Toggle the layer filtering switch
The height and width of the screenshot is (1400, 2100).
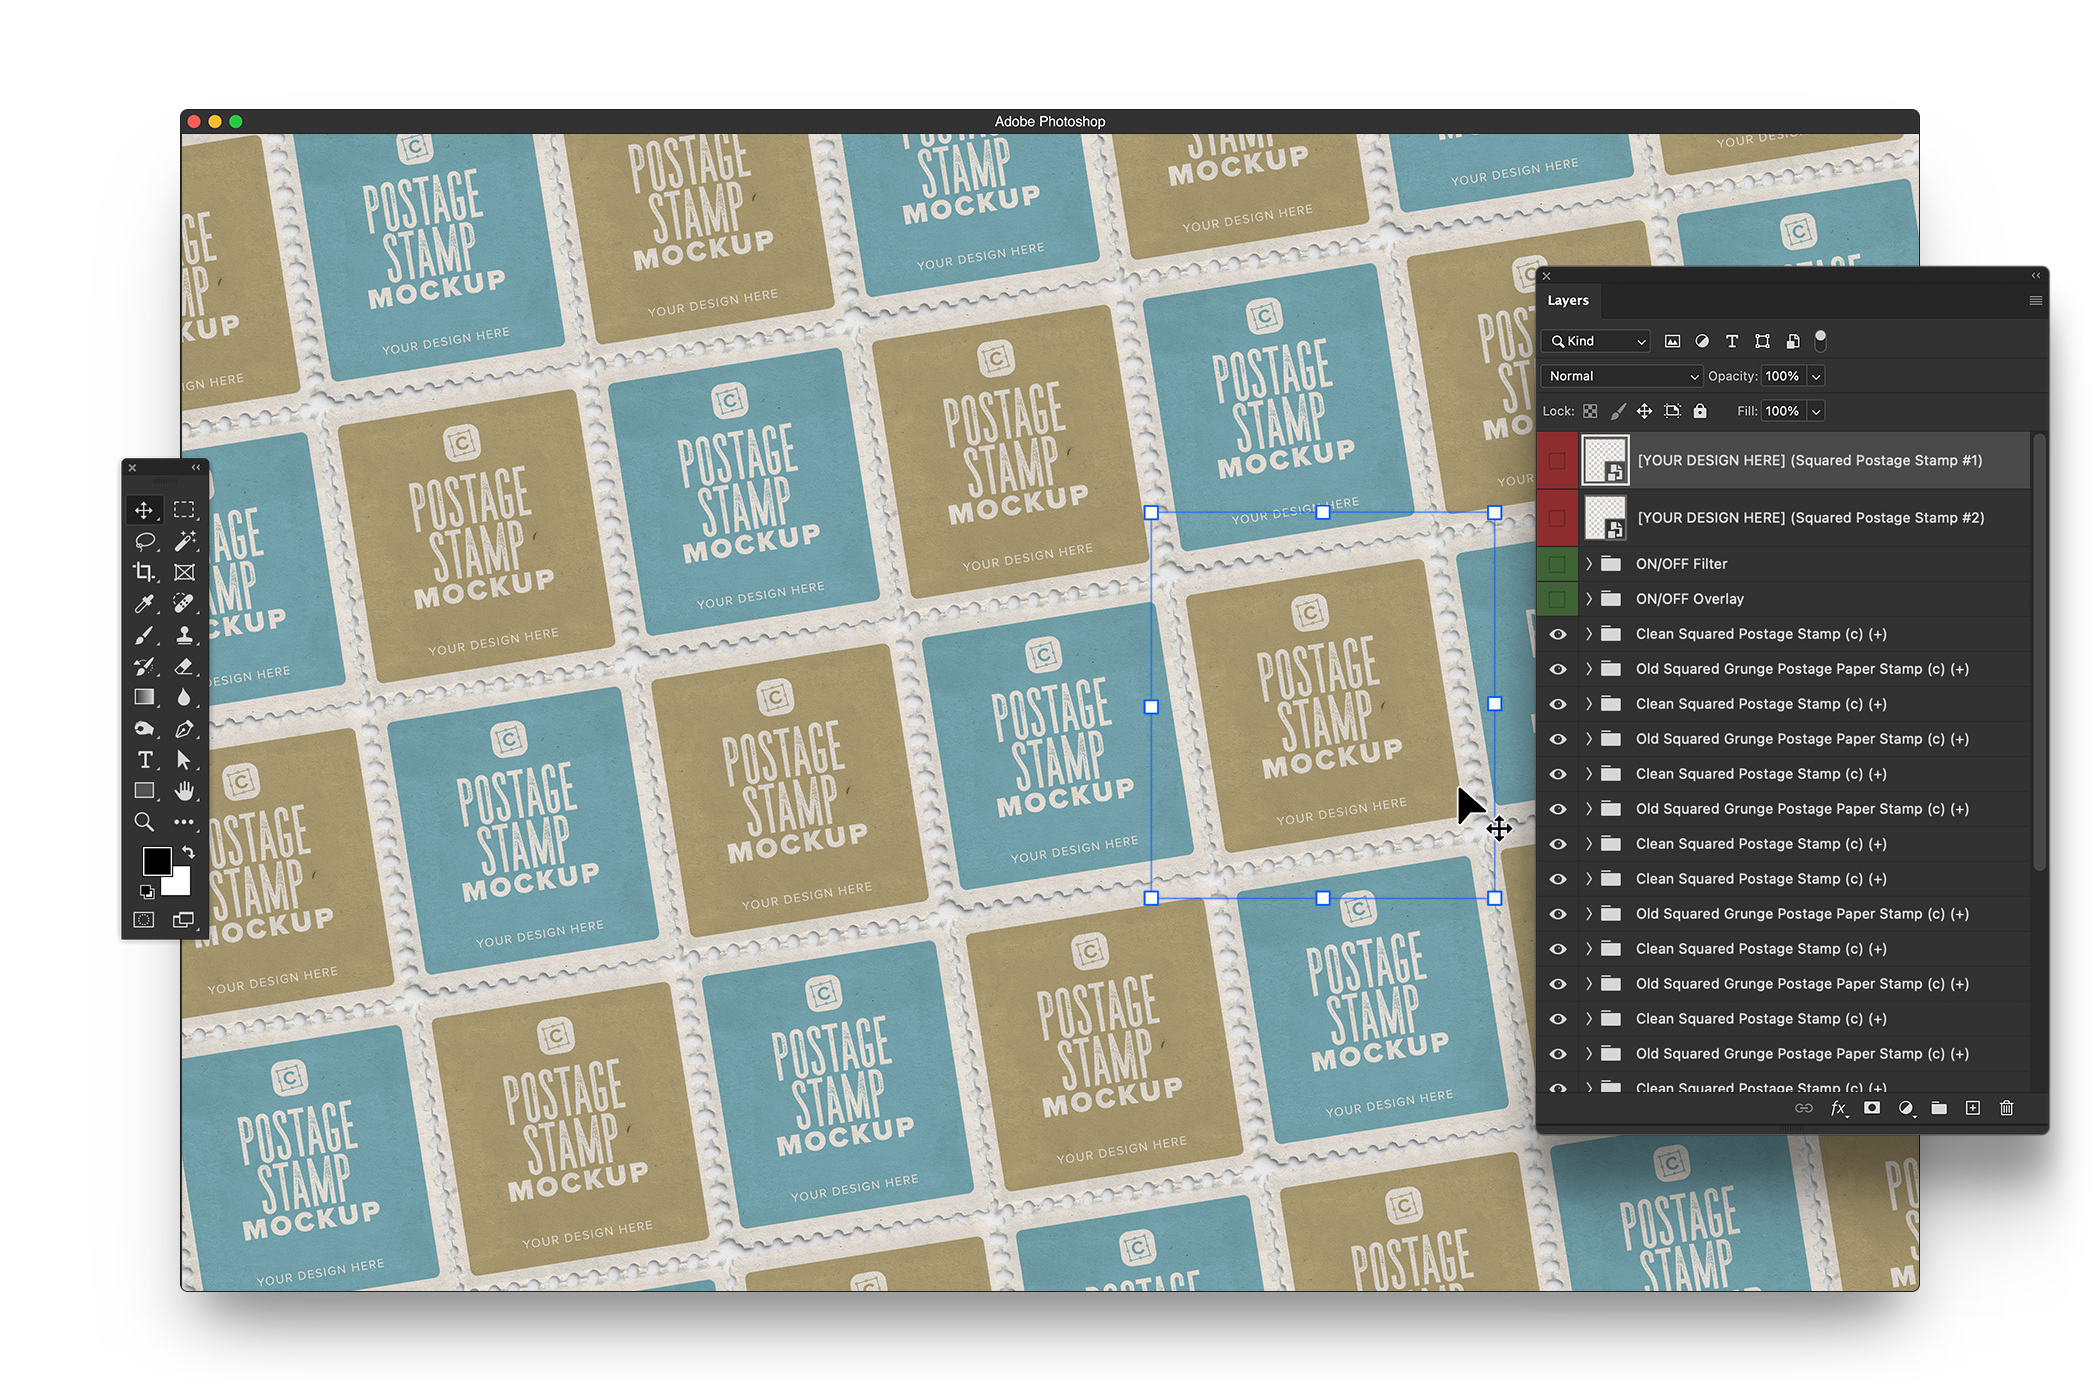pyautogui.click(x=1820, y=340)
